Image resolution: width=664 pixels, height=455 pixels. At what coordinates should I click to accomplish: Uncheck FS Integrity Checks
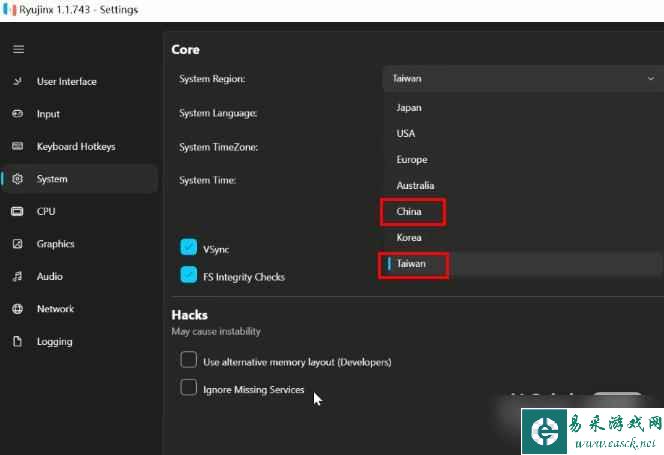188,275
